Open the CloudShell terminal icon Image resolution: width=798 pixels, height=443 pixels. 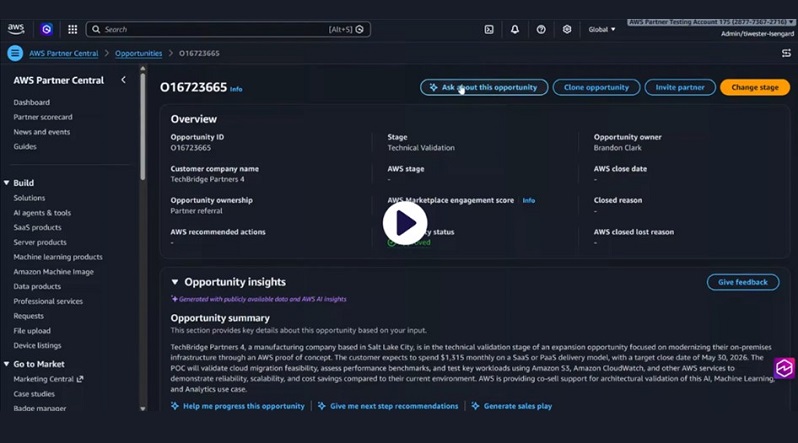(489, 30)
